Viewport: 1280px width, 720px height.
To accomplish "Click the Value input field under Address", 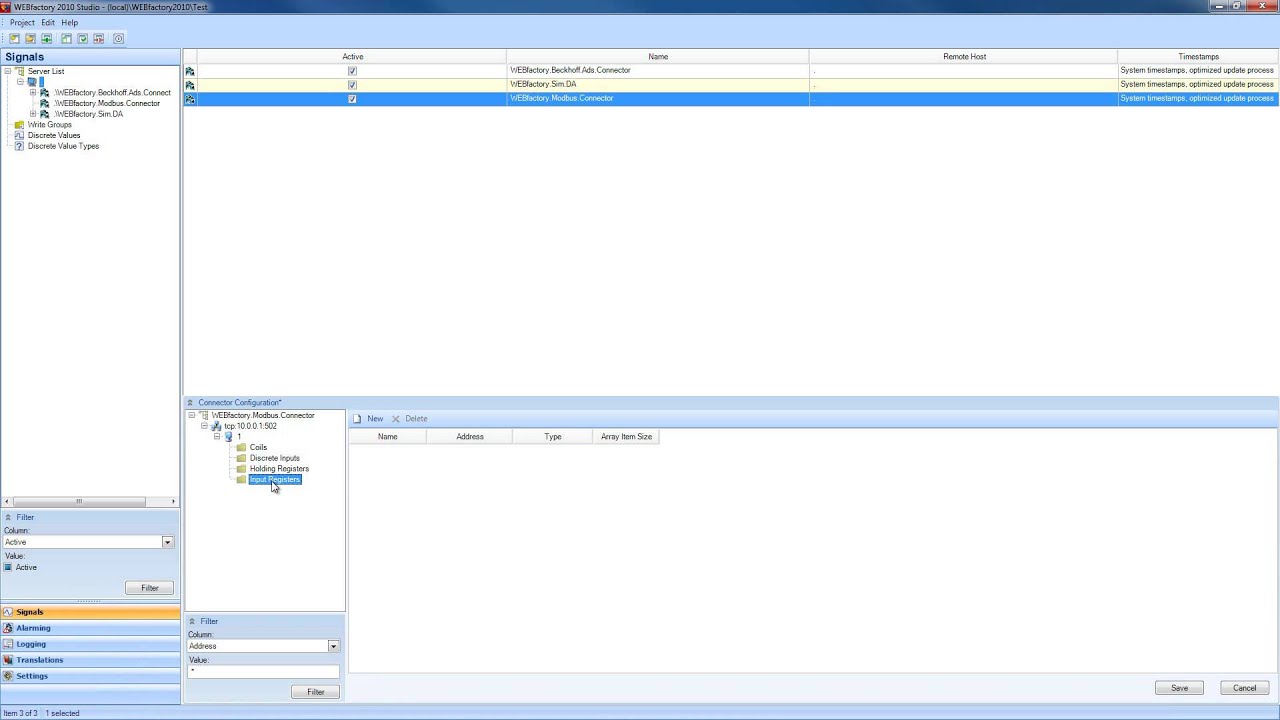I will (x=264, y=671).
